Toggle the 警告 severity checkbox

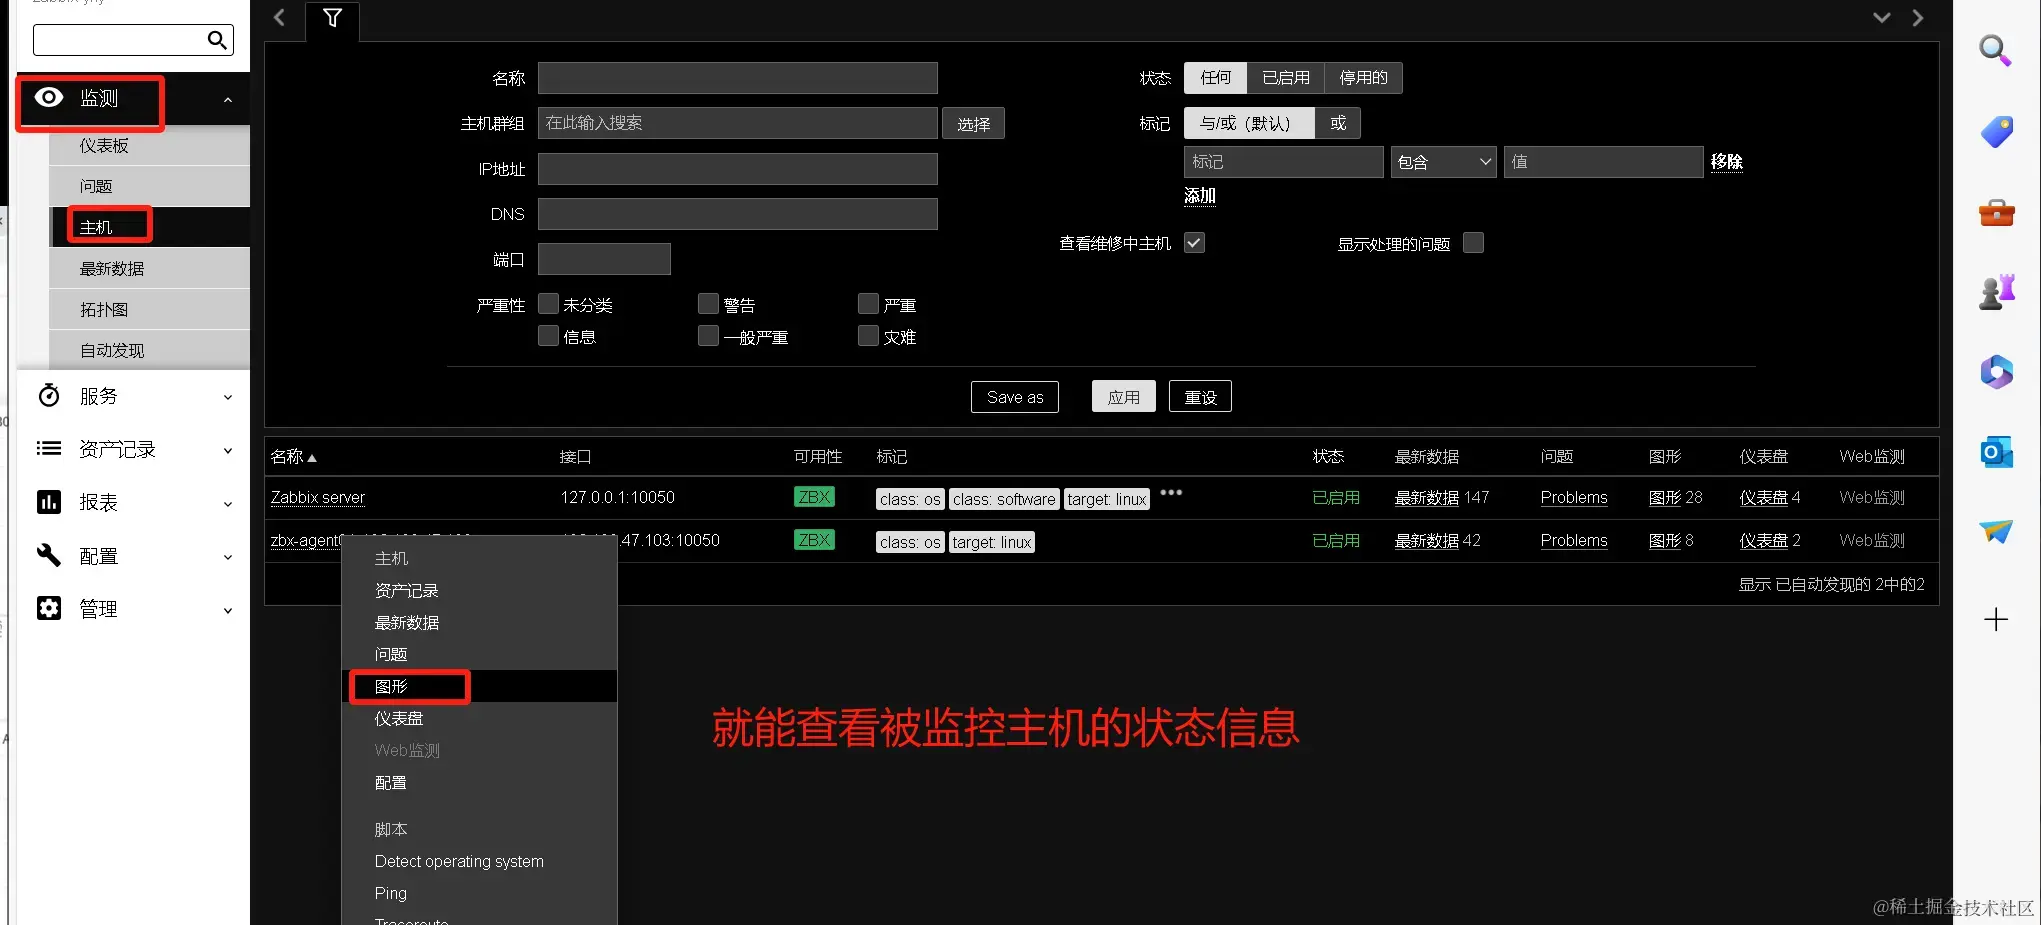708,304
